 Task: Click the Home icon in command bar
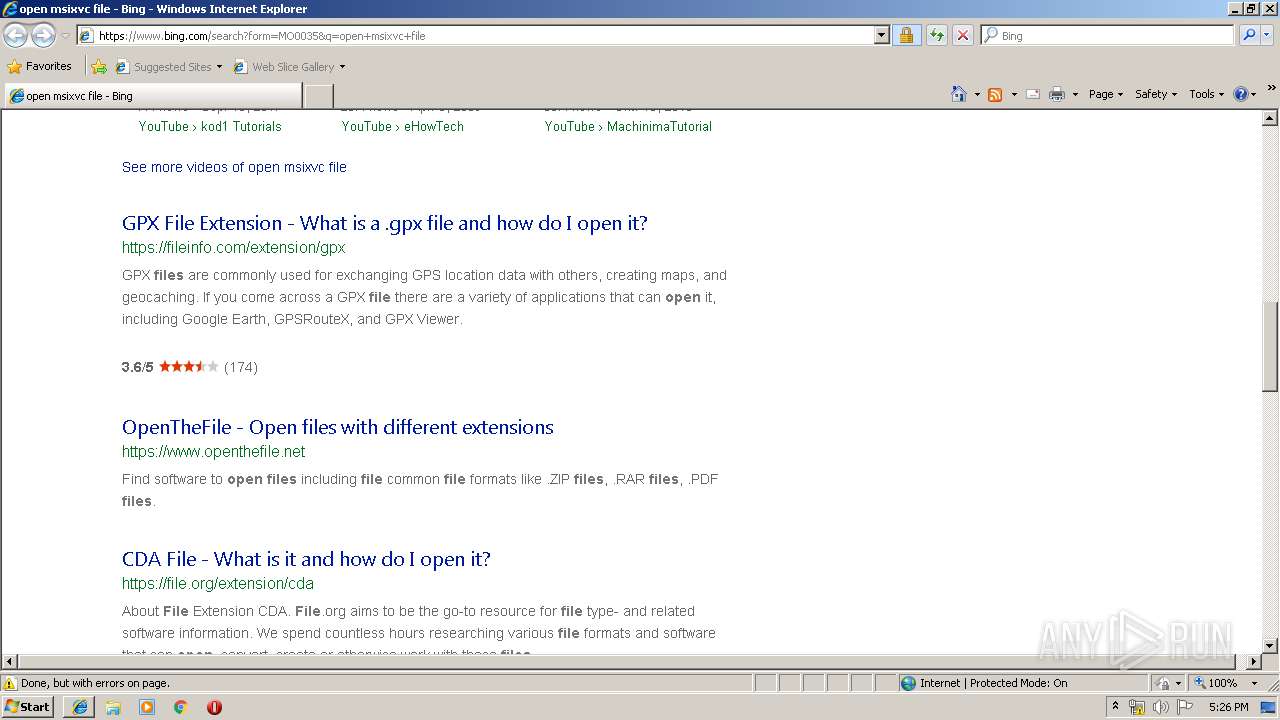tap(958, 94)
